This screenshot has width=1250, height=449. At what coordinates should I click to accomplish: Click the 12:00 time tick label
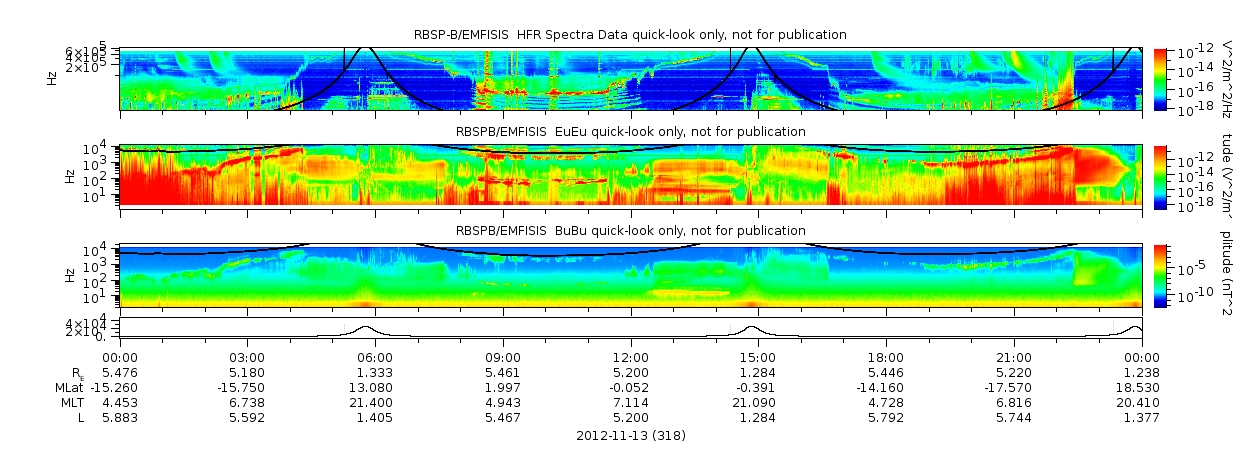[x=630, y=358]
